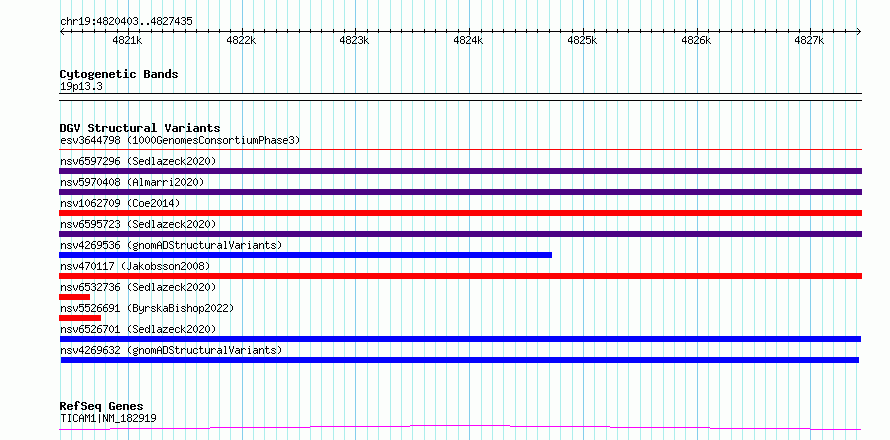This screenshot has height=440, width=890.
Task: Click the DGV Structural Variants track heading
Action: click(x=140, y=128)
